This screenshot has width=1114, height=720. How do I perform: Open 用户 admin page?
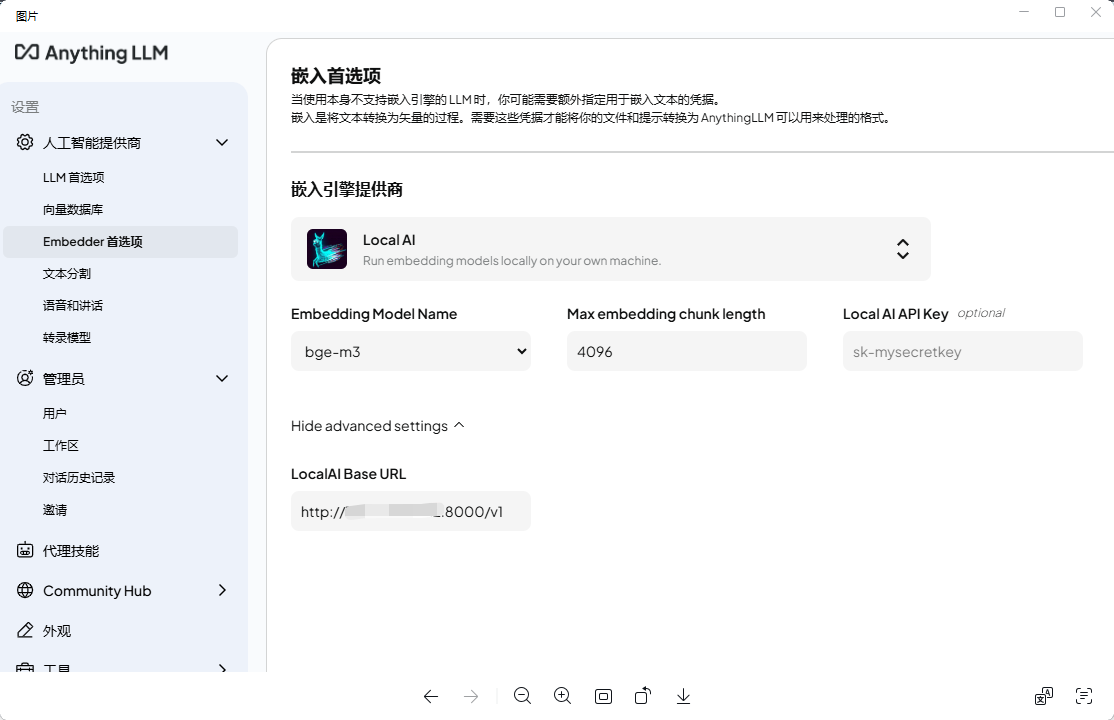pyautogui.click(x=55, y=413)
